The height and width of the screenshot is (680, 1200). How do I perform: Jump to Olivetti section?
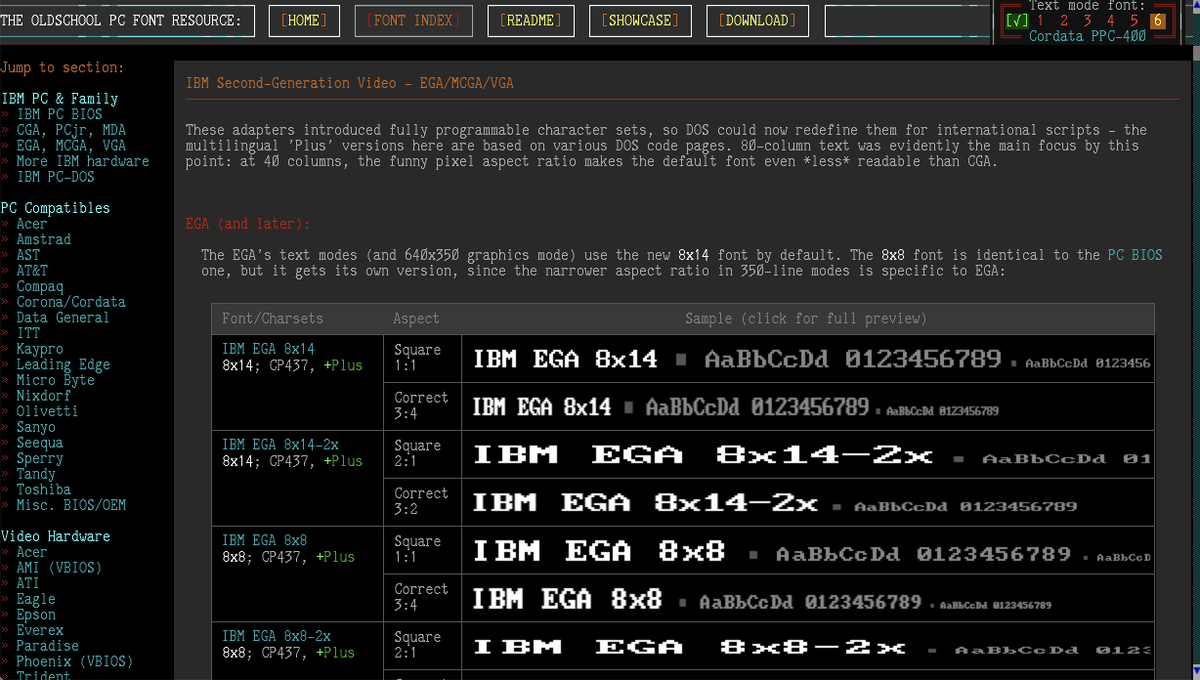click(47, 411)
